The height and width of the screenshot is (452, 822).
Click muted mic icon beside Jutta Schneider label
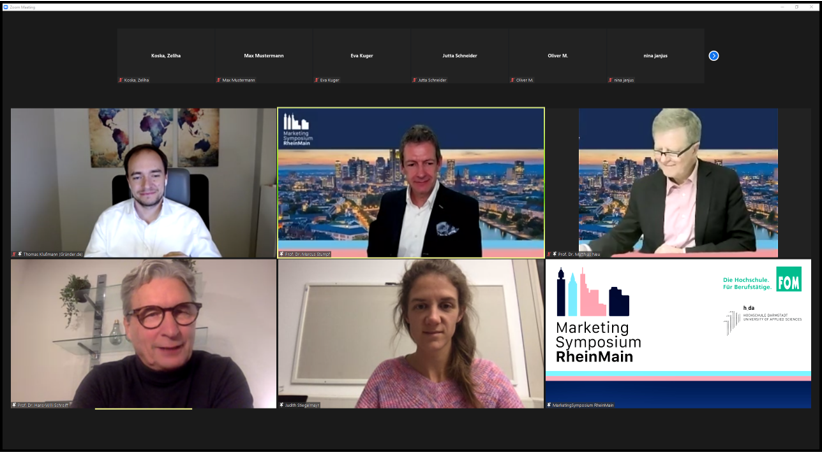pyautogui.click(x=415, y=80)
